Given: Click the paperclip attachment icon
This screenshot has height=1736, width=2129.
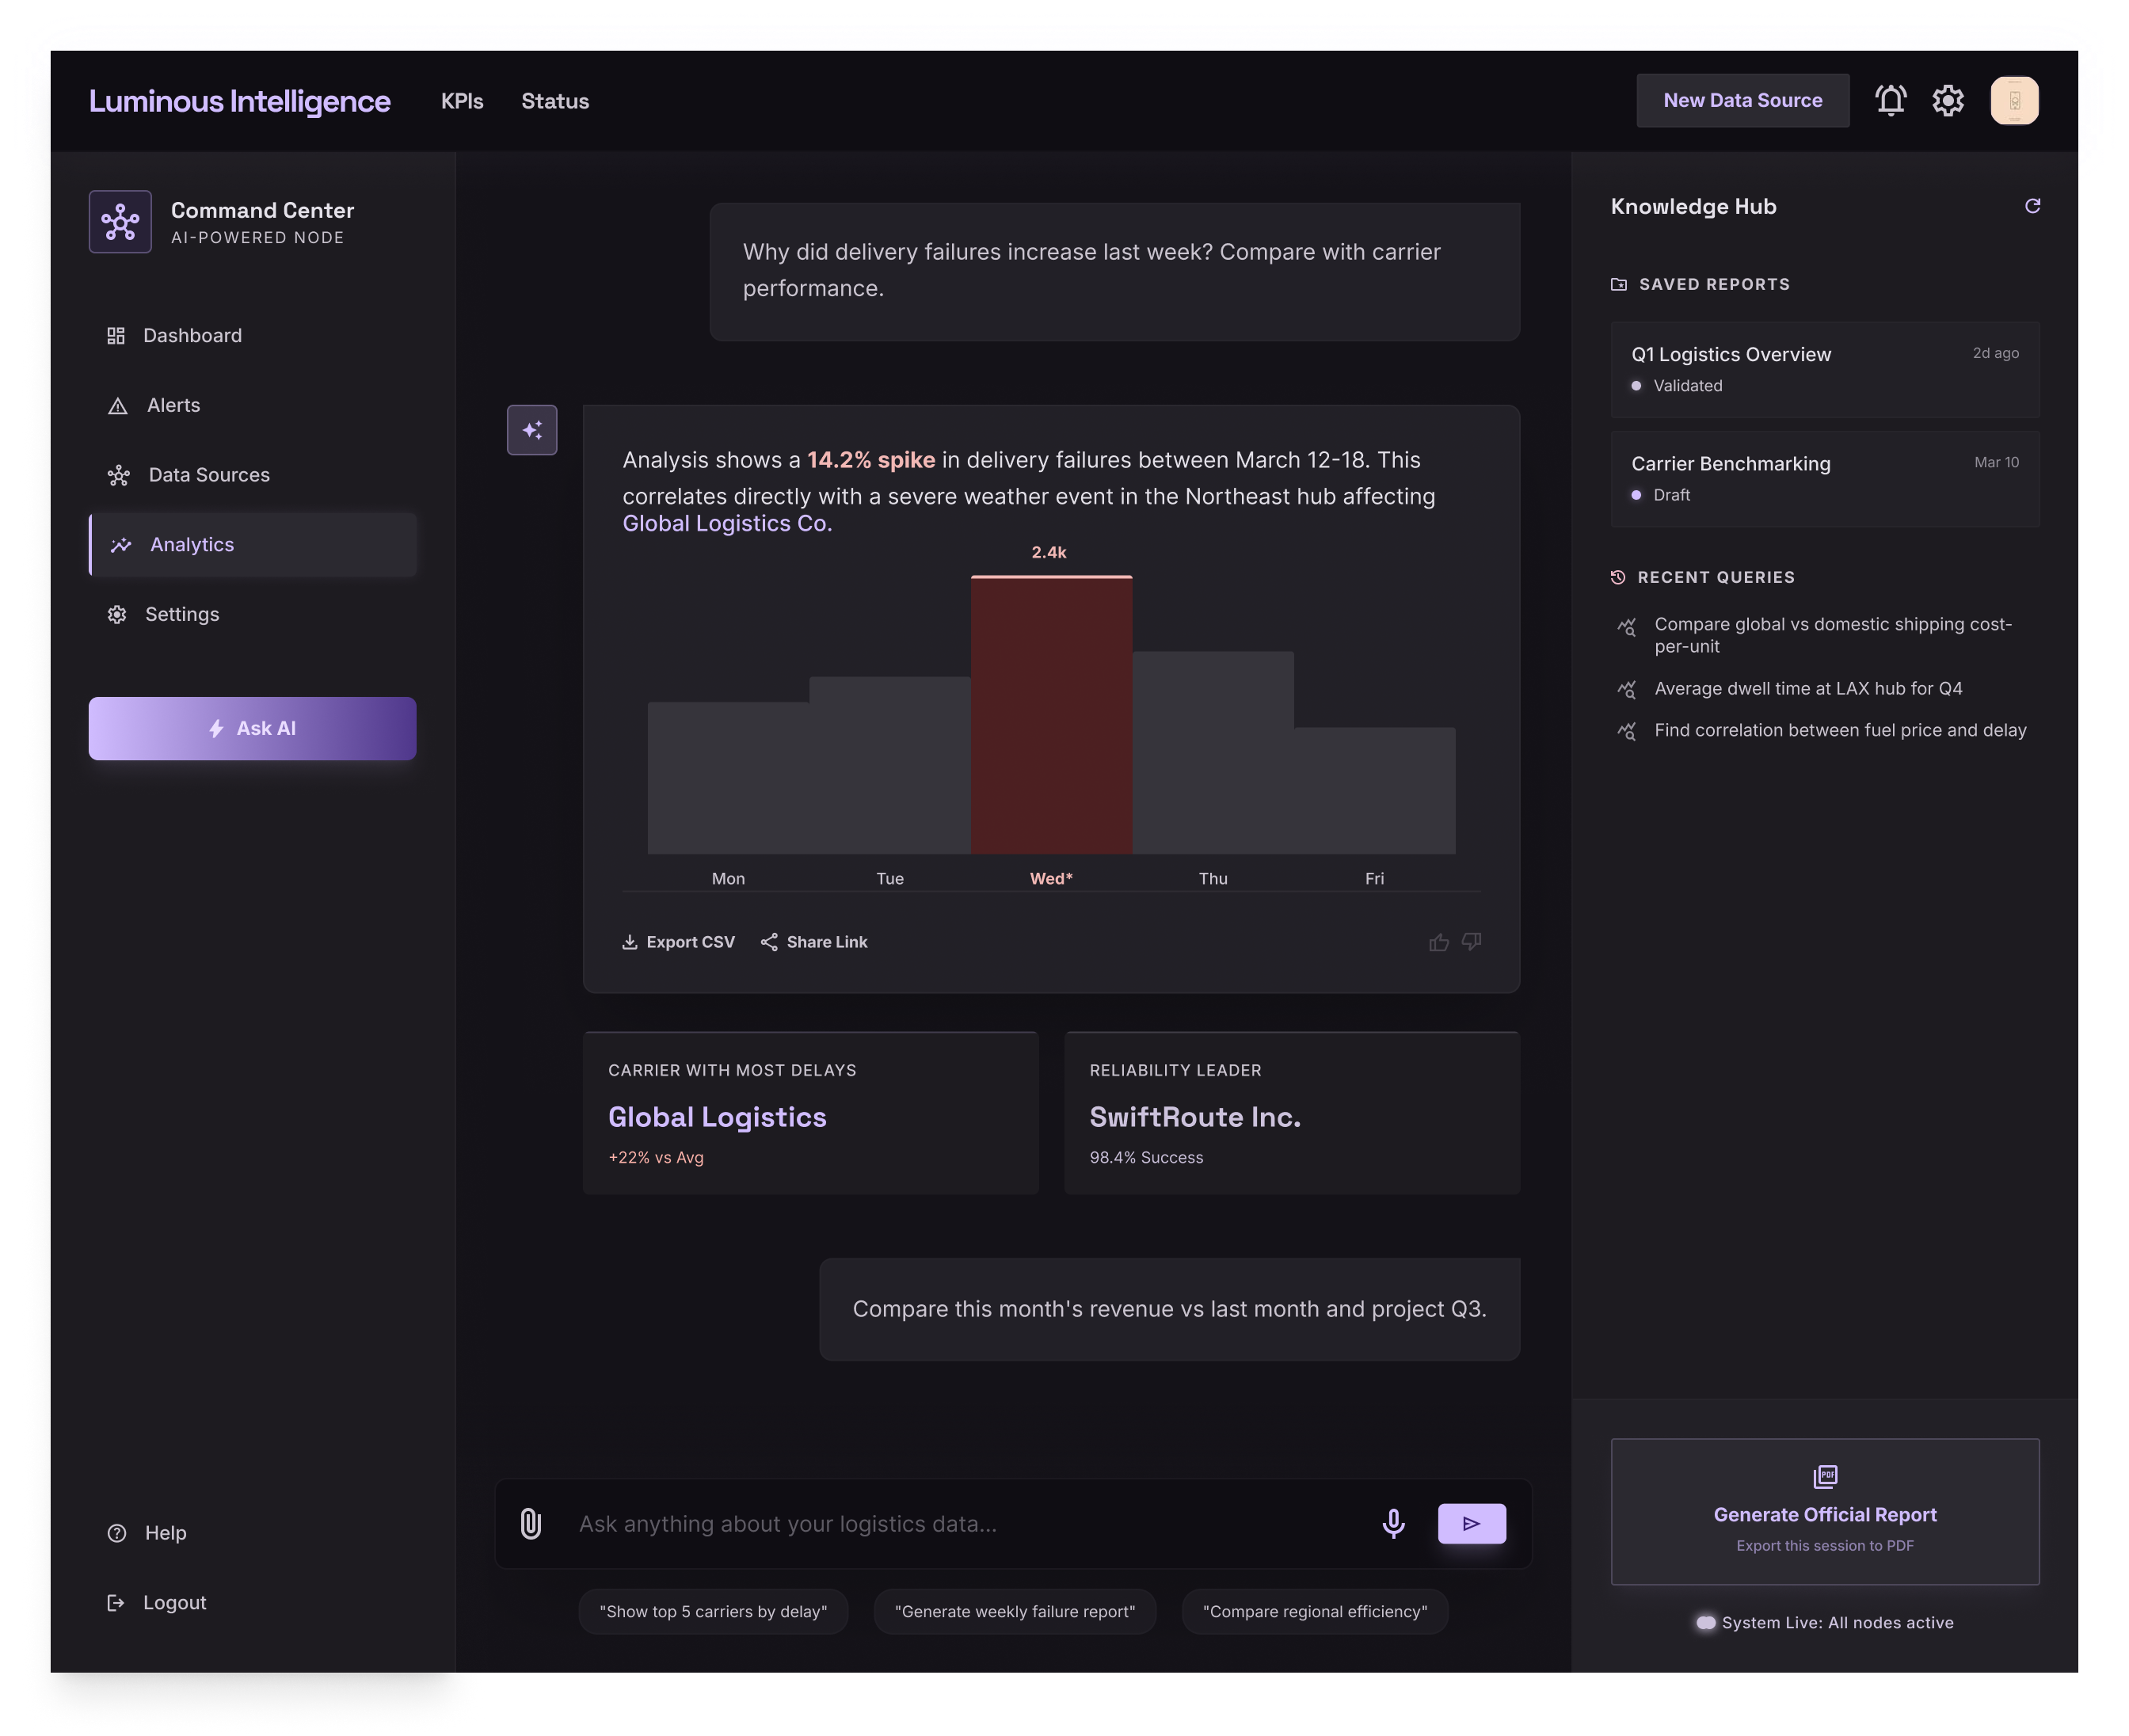Looking at the screenshot, I should pyautogui.click(x=531, y=1523).
